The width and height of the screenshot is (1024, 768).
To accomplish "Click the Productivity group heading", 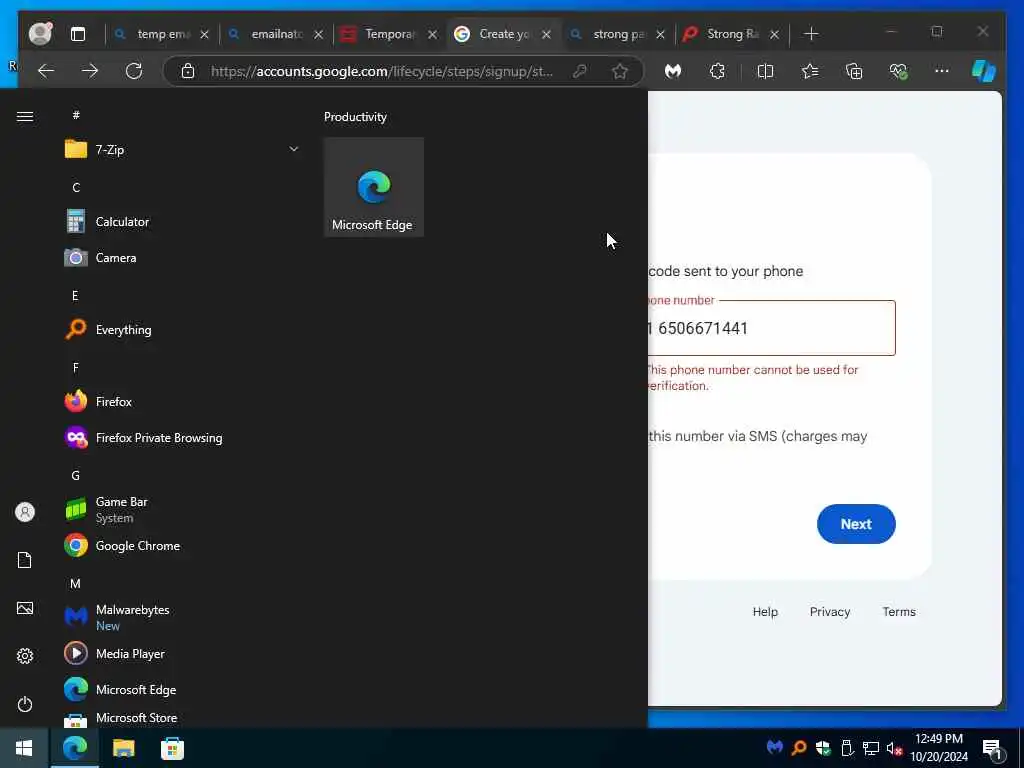I will (355, 117).
